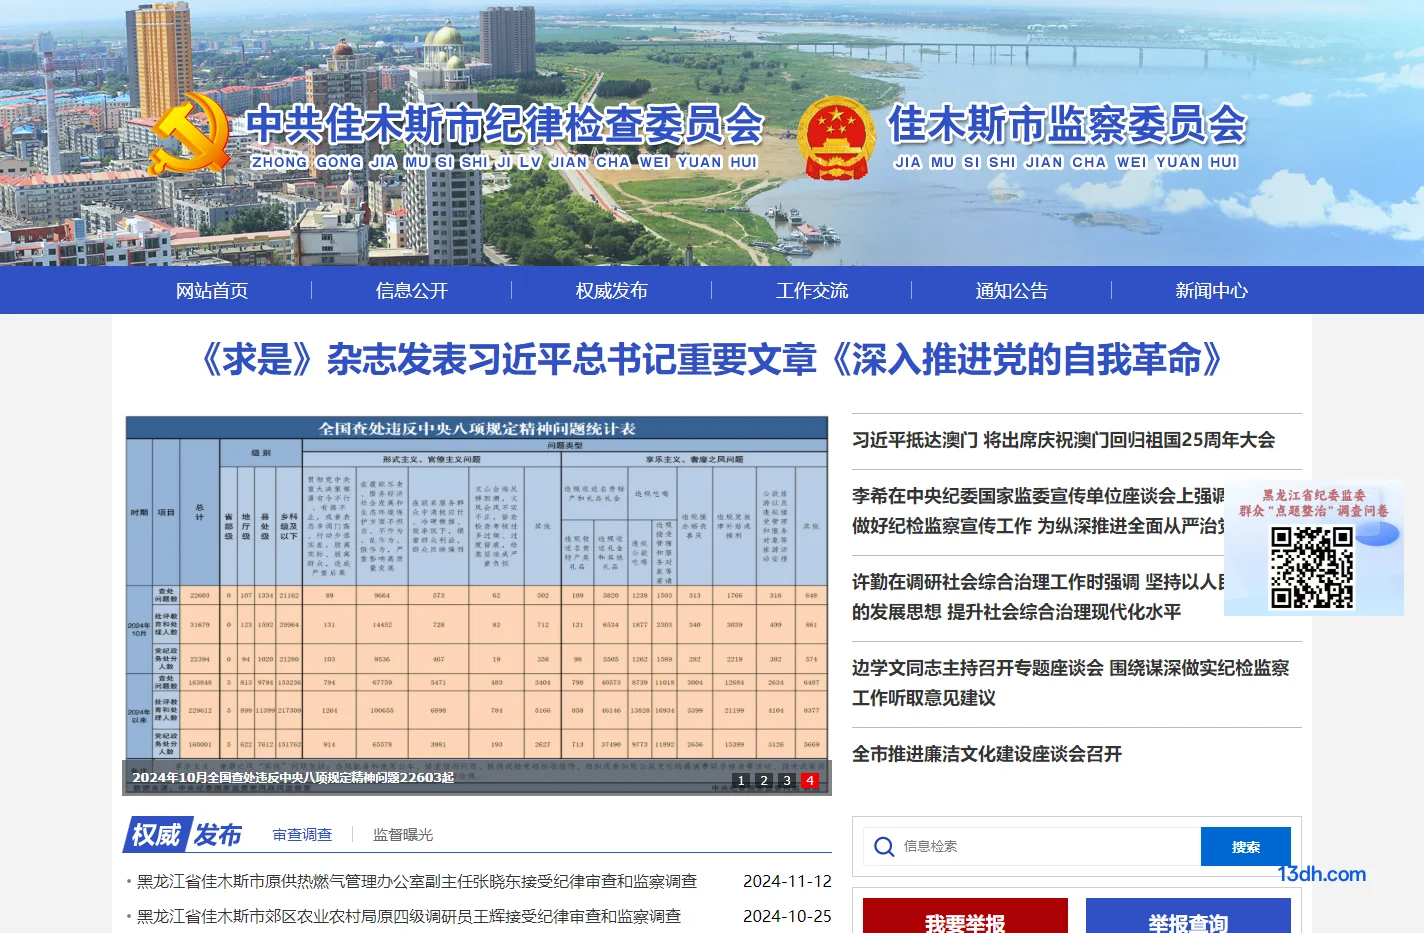
Task: Select the 权威发布 section heading
Action: [185, 835]
